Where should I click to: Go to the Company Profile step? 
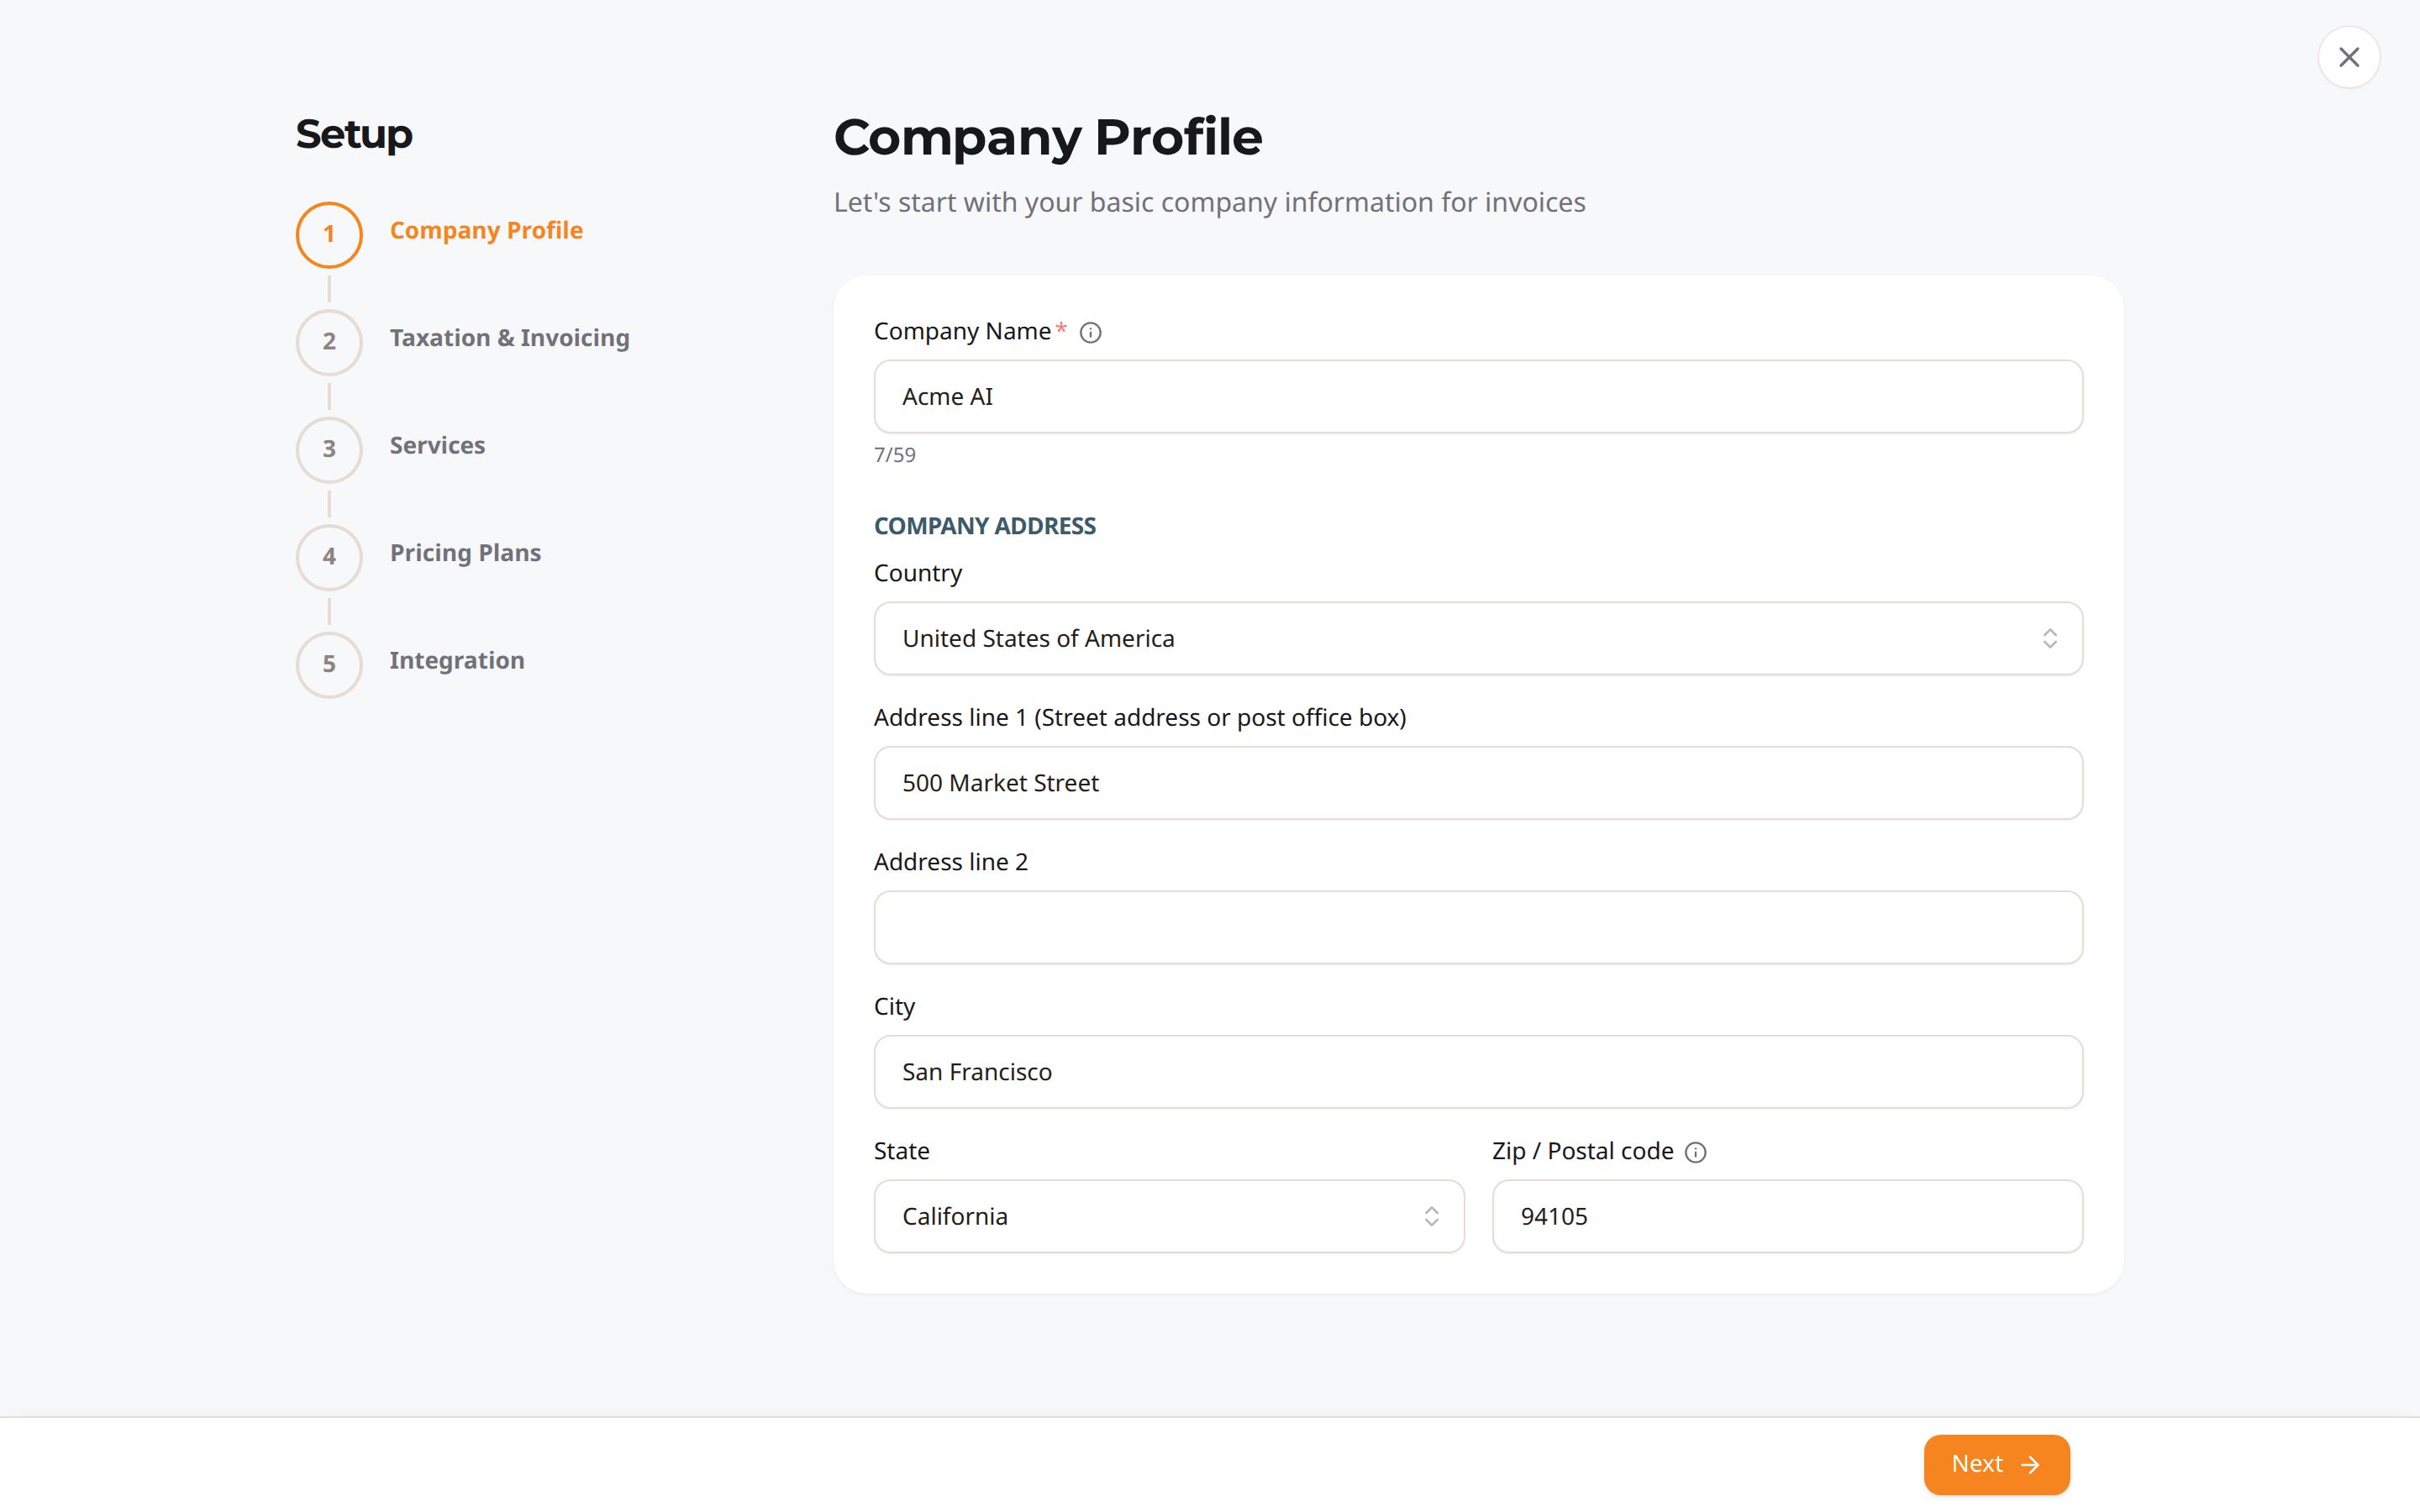pyautogui.click(x=486, y=230)
